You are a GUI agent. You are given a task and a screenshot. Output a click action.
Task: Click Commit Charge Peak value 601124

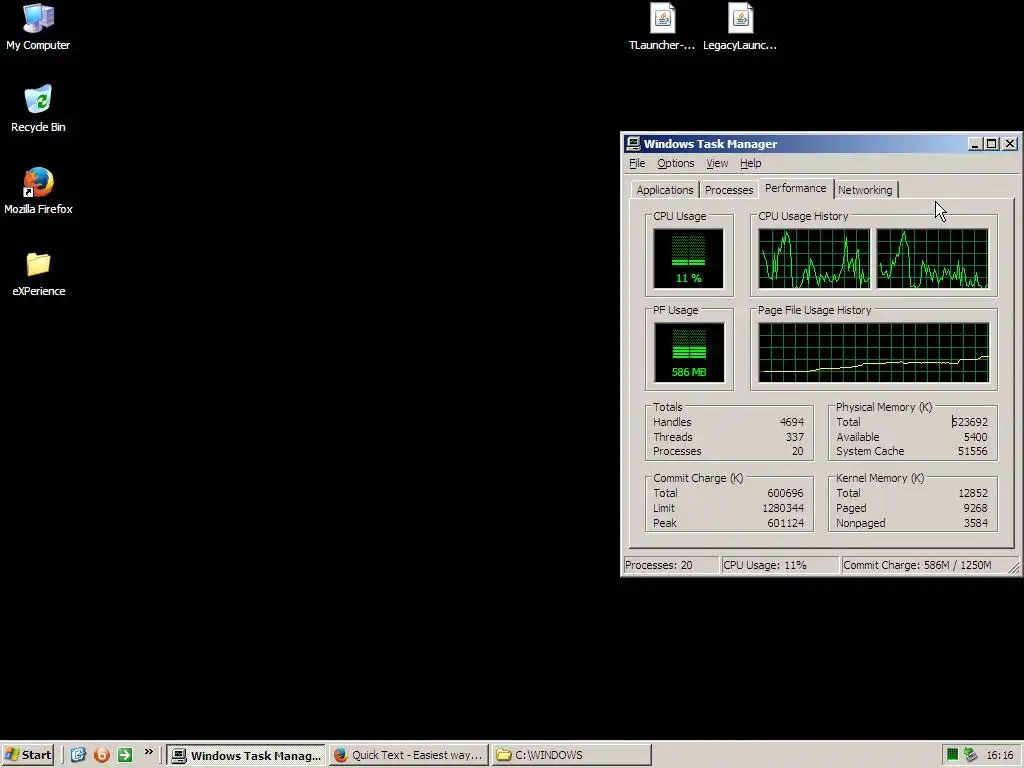pyautogui.click(x=786, y=523)
